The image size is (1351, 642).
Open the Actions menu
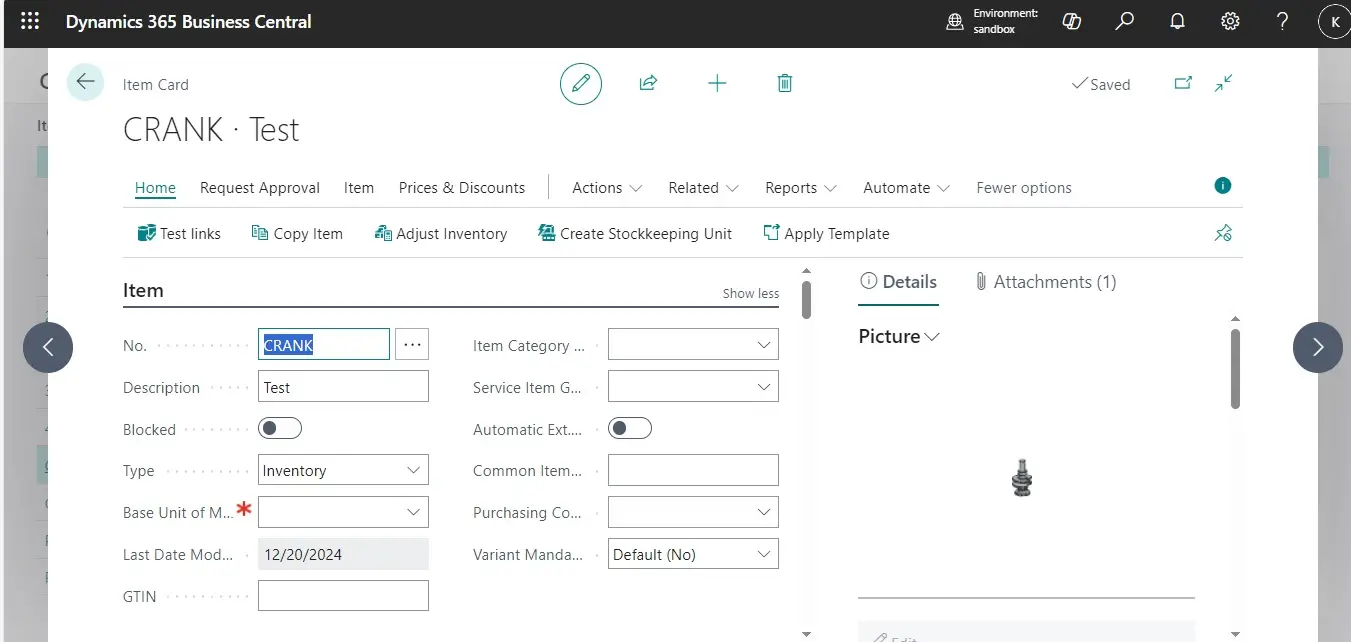click(x=606, y=188)
